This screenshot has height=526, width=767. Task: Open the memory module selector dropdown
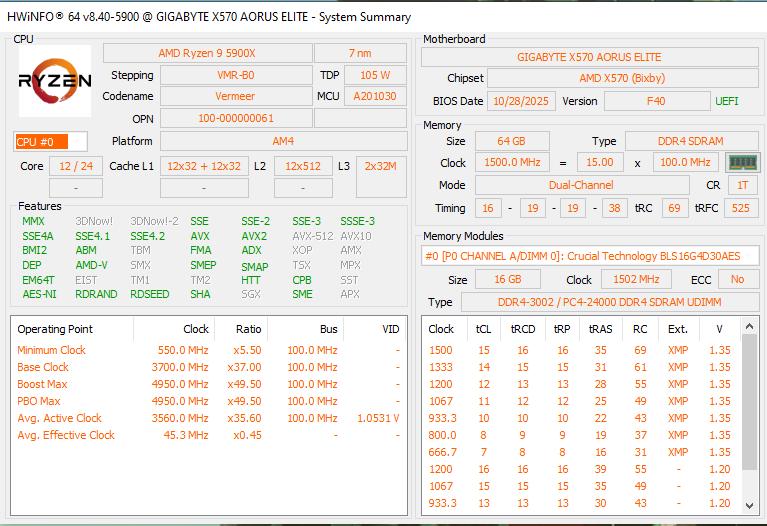click(590, 256)
